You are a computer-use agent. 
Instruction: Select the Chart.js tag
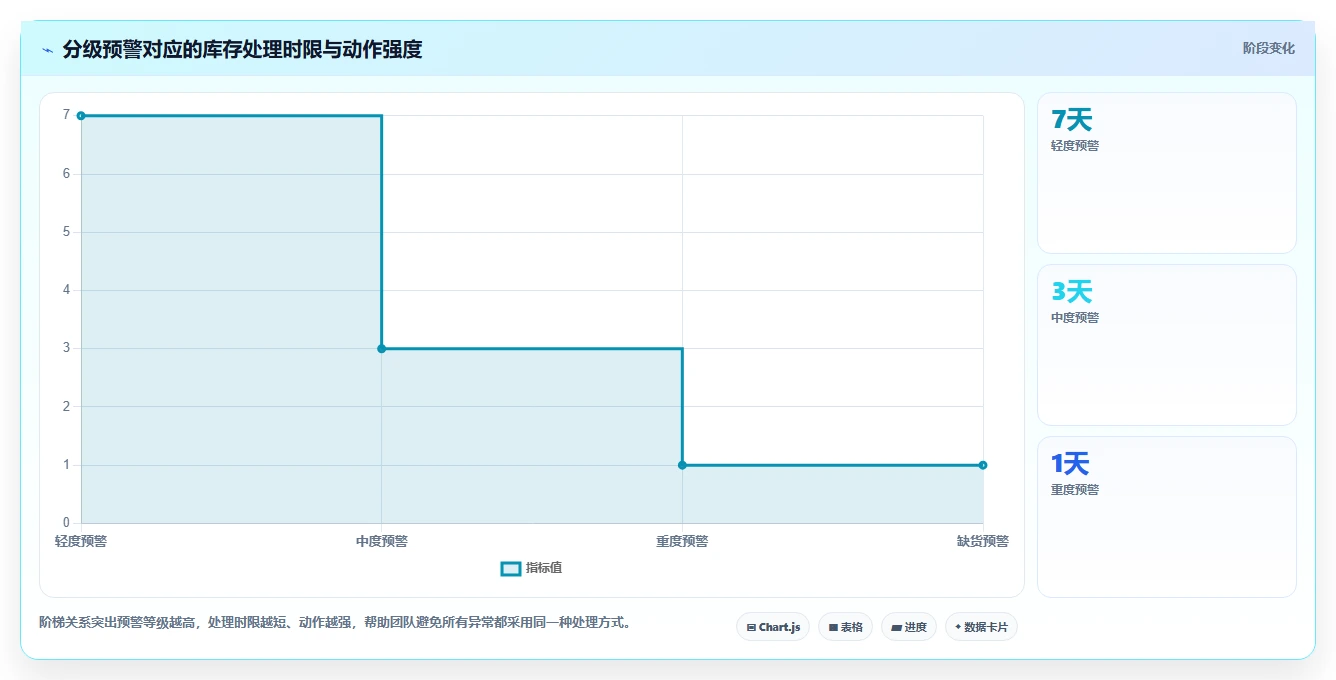[x=773, y=627]
